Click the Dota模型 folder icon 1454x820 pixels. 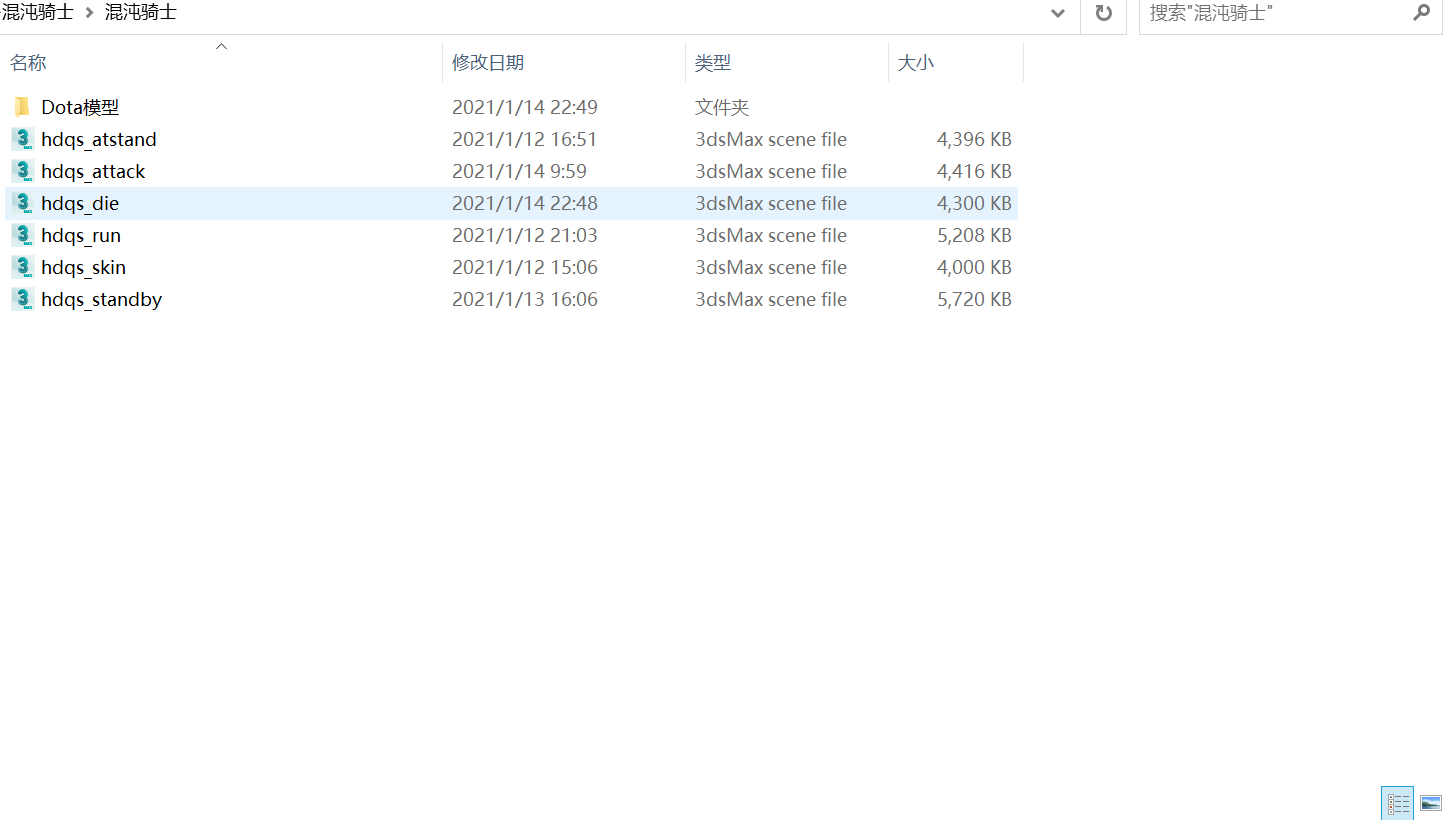pyautogui.click(x=22, y=107)
